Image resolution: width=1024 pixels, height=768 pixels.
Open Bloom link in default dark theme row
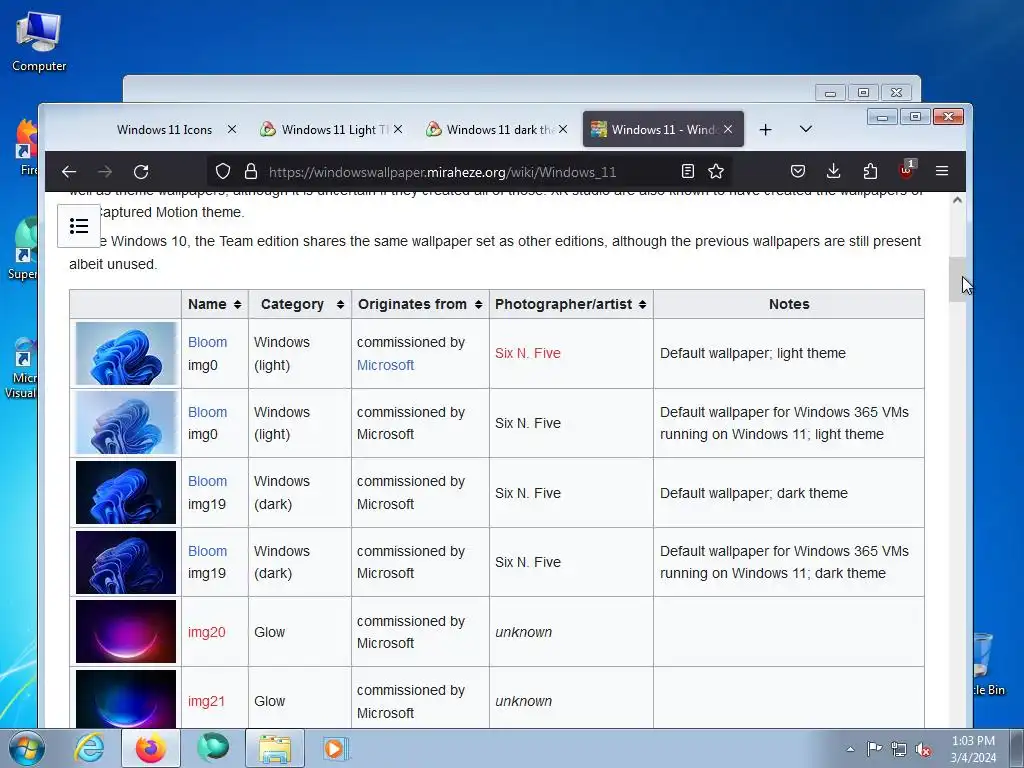207,481
